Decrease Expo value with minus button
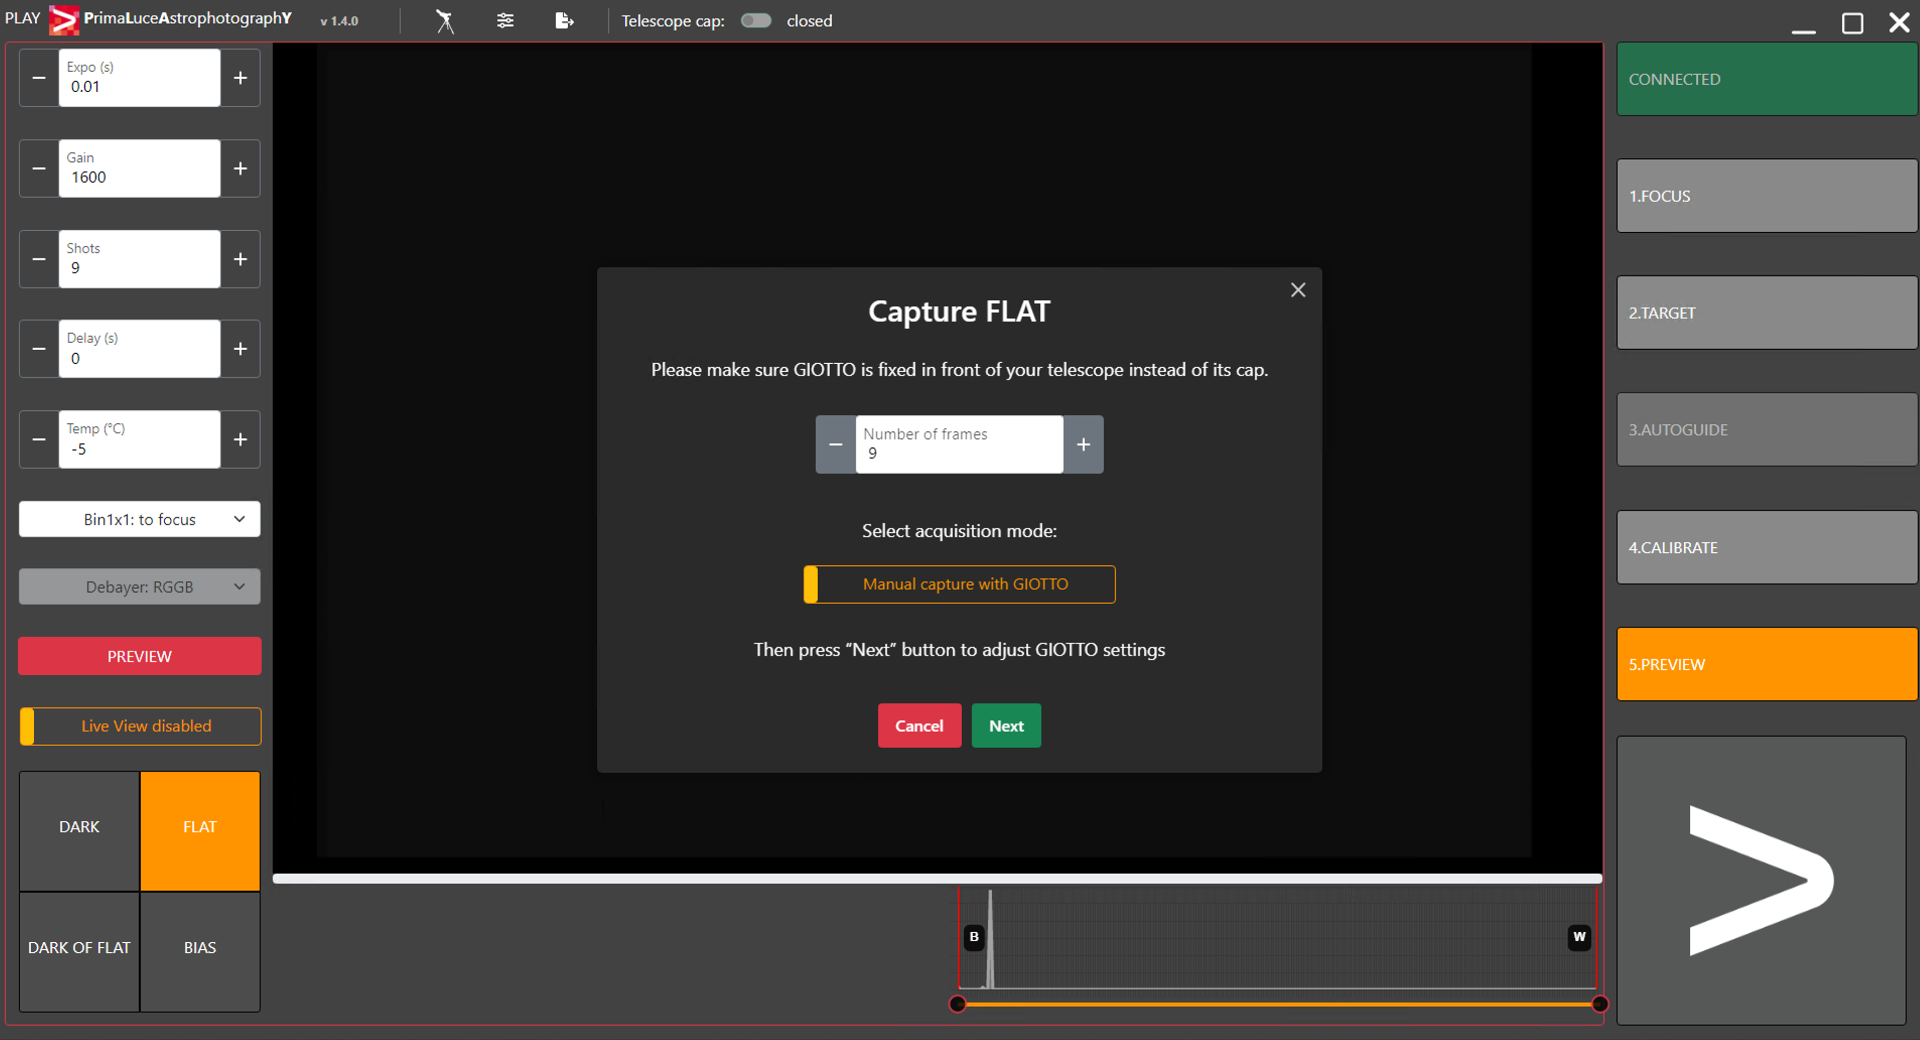 [39, 78]
